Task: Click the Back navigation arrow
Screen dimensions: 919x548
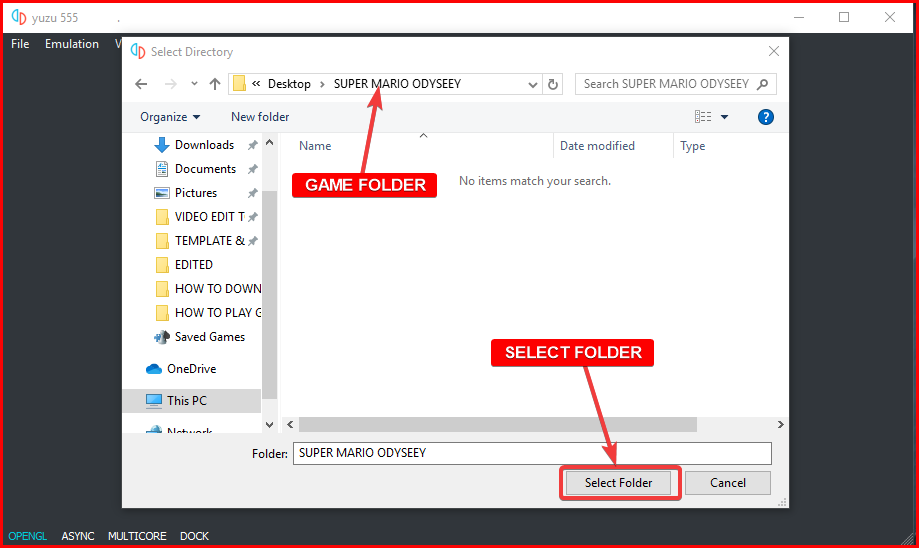Action: (x=141, y=84)
